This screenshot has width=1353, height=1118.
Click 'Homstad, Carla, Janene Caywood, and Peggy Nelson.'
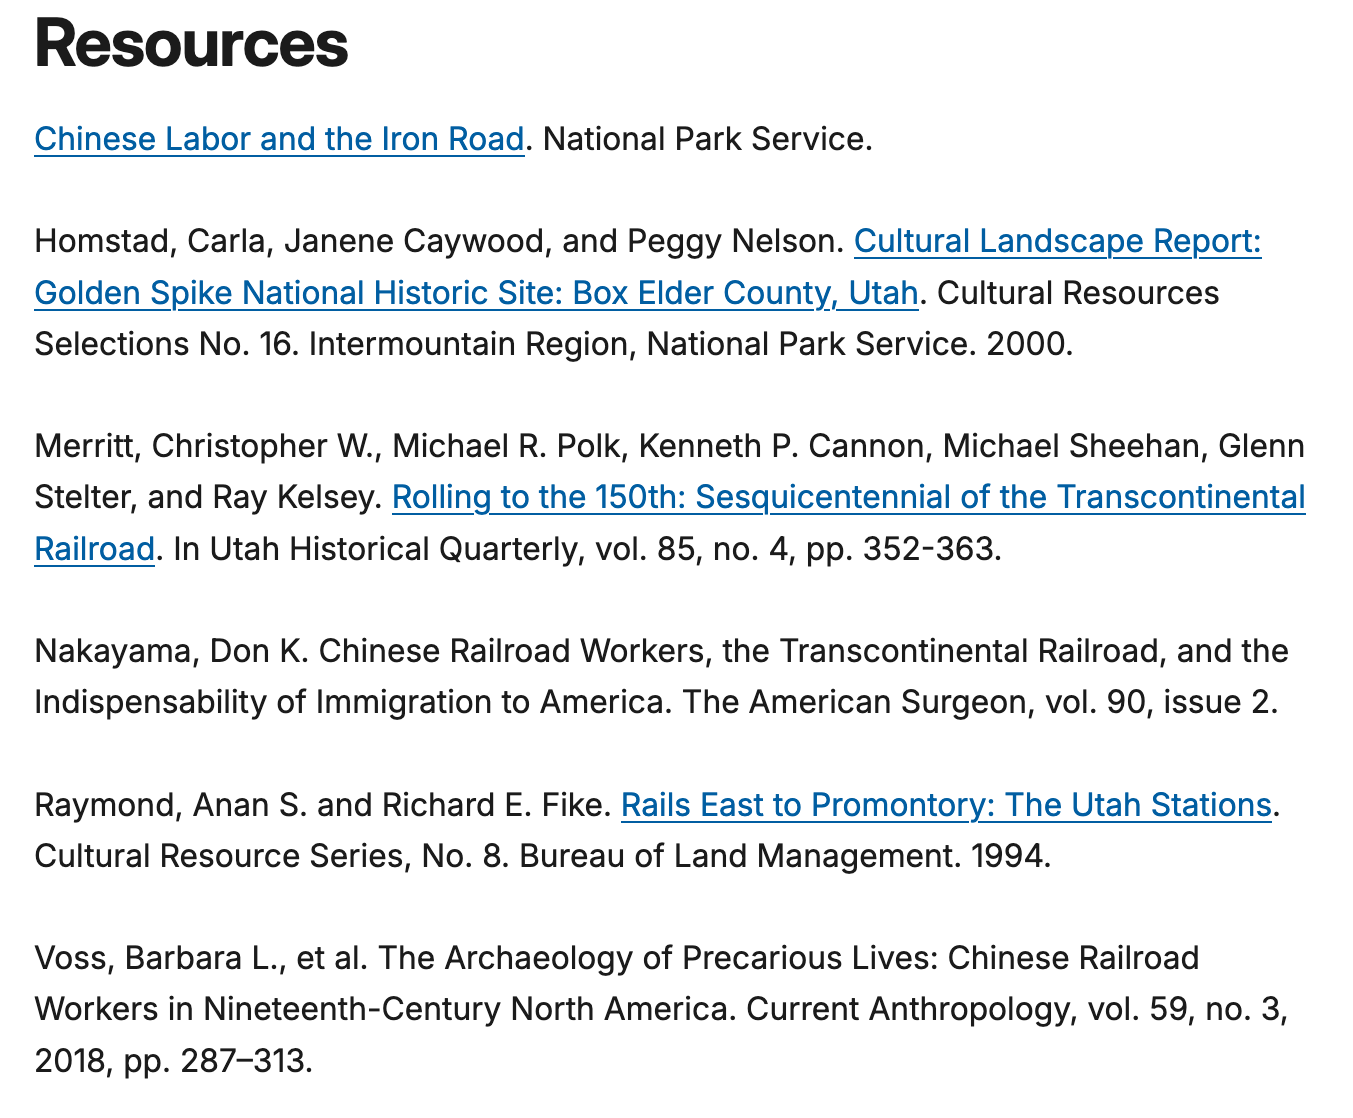tap(439, 242)
